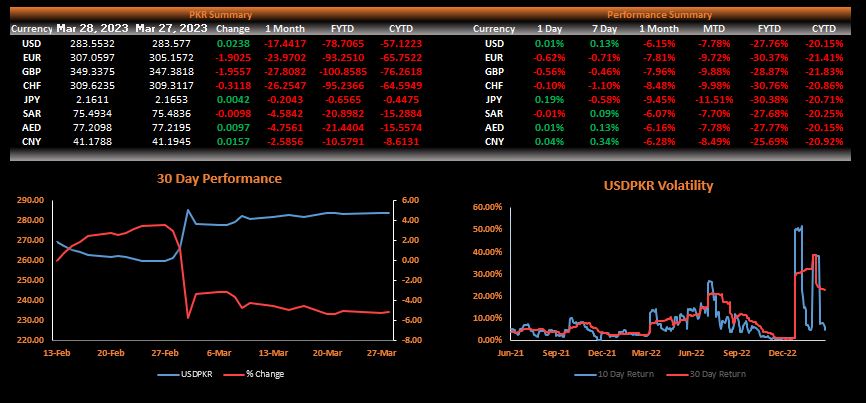Click the CHF 7 Day return -1.10%
Viewport: 866px width, 403px height.
click(x=603, y=86)
